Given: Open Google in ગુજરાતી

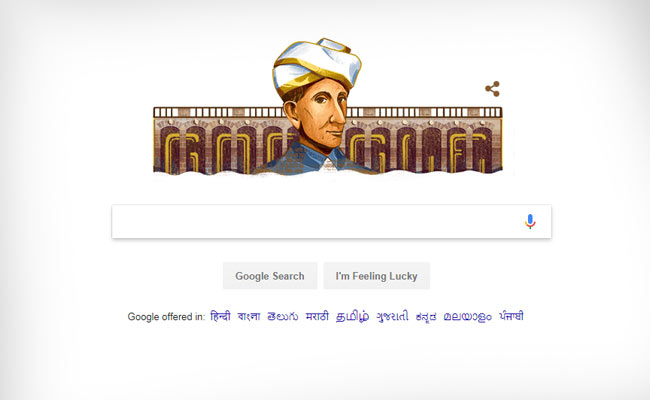Looking at the screenshot, I should [392, 316].
